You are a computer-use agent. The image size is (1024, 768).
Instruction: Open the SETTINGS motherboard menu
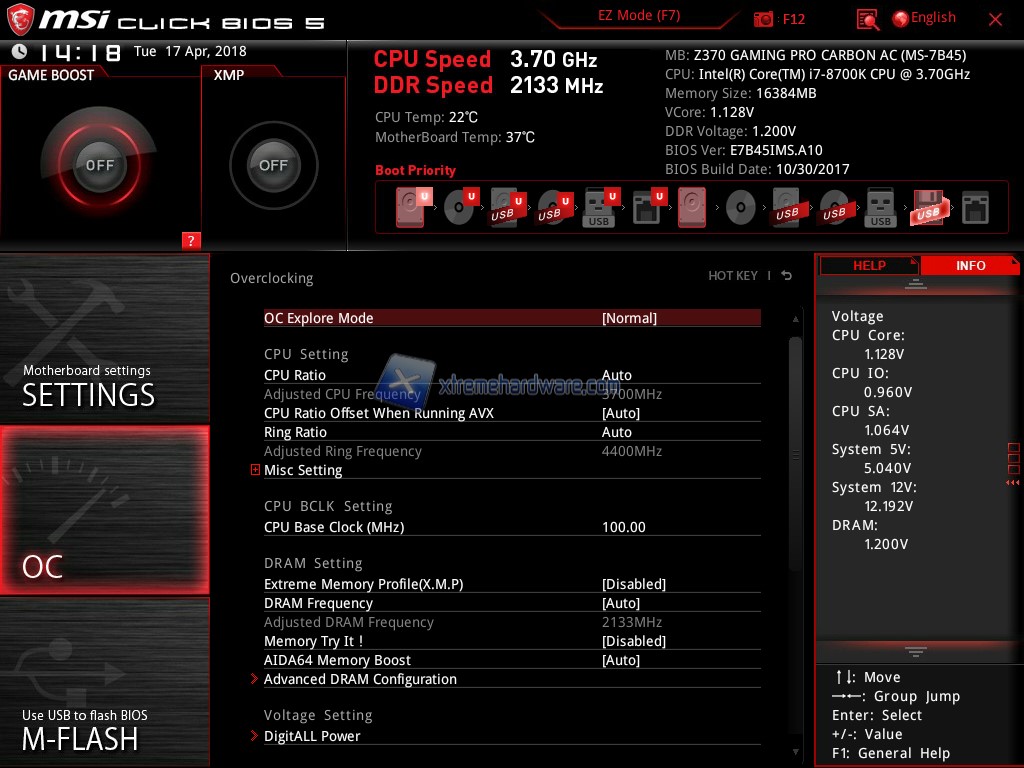[104, 340]
